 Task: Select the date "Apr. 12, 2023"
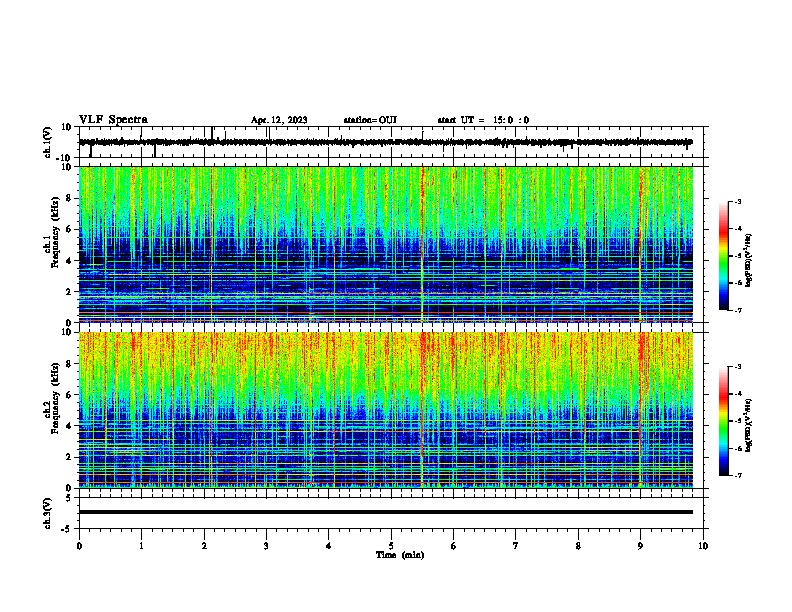279,120
